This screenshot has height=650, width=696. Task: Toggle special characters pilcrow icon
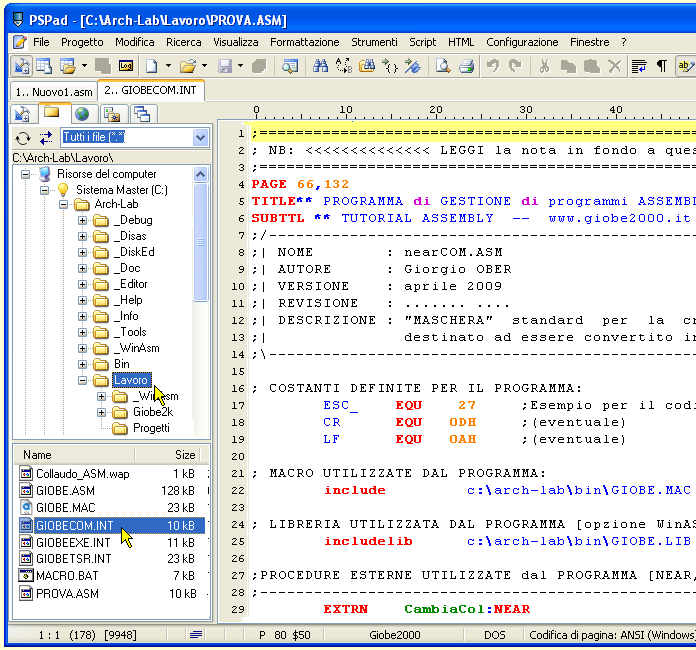point(662,67)
